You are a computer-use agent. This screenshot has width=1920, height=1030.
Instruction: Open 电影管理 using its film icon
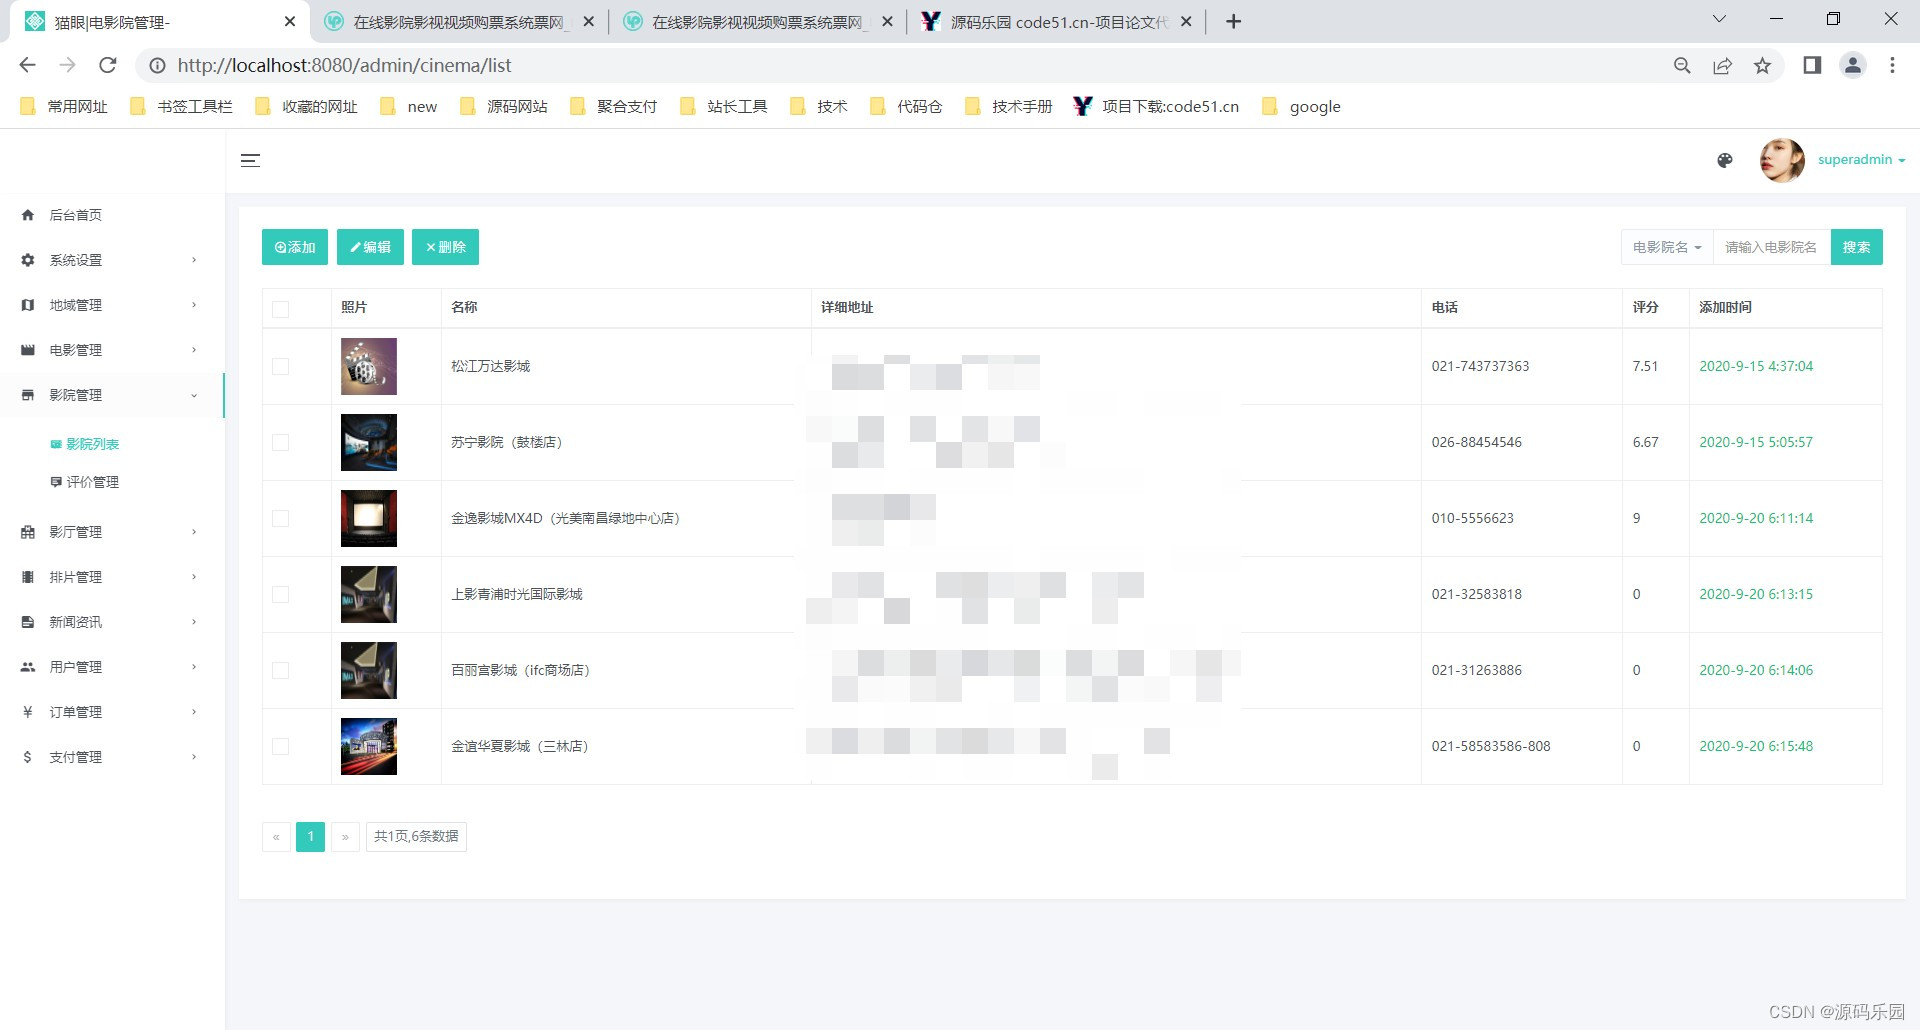[27, 349]
